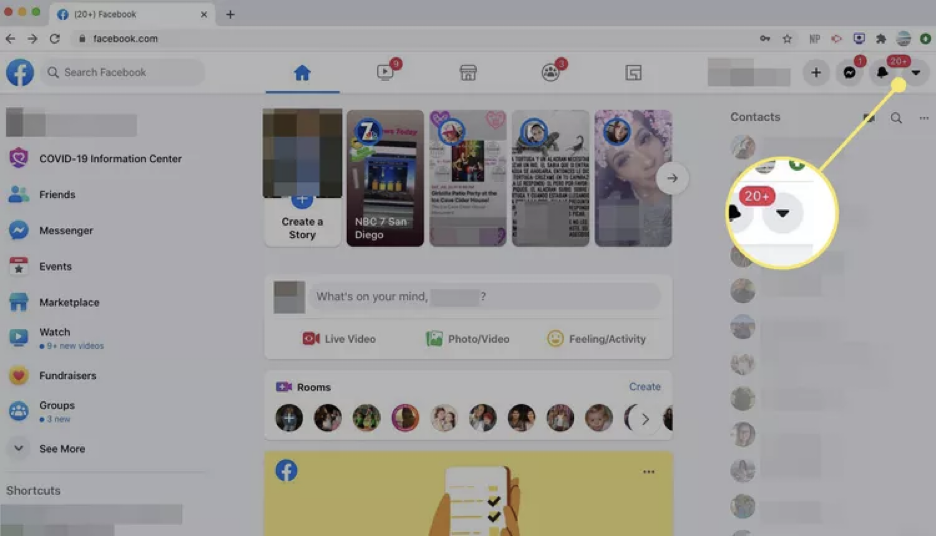Open the notifications bell icon
The image size is (936, 536).
pyautogui.click(x=882, y=73)
